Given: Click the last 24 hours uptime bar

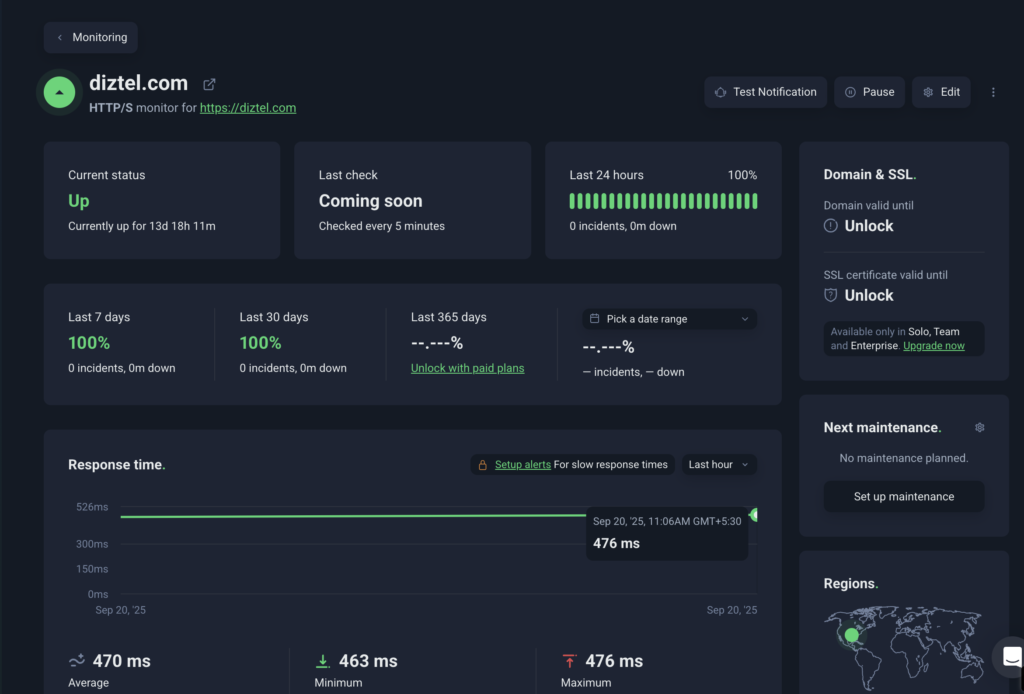Looking at the screenshot, I should click(663, 201).
